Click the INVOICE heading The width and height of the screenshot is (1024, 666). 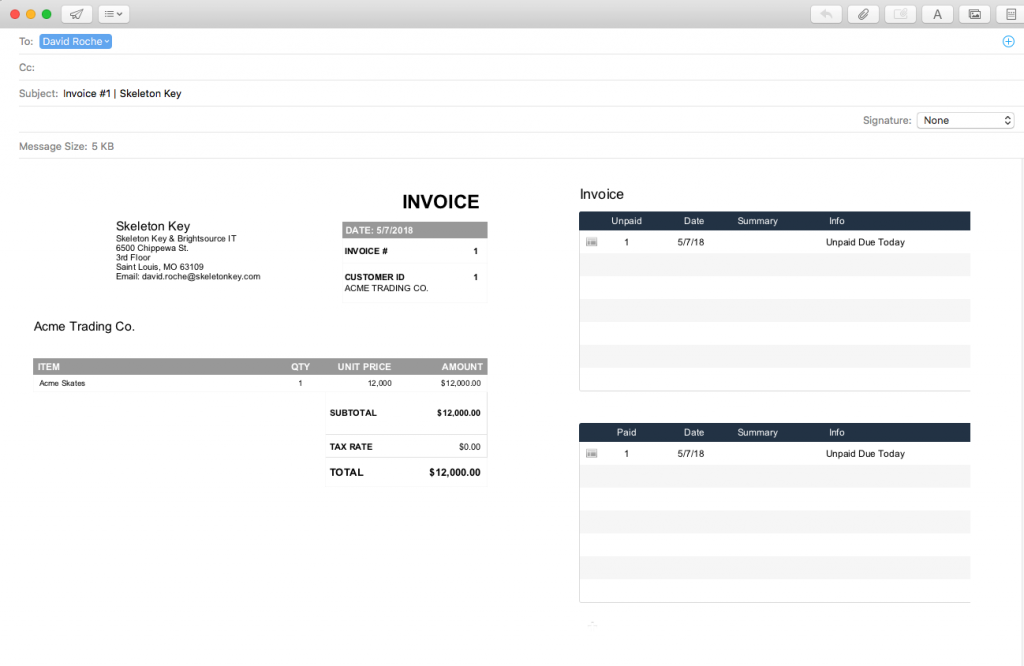pos(441,202)
